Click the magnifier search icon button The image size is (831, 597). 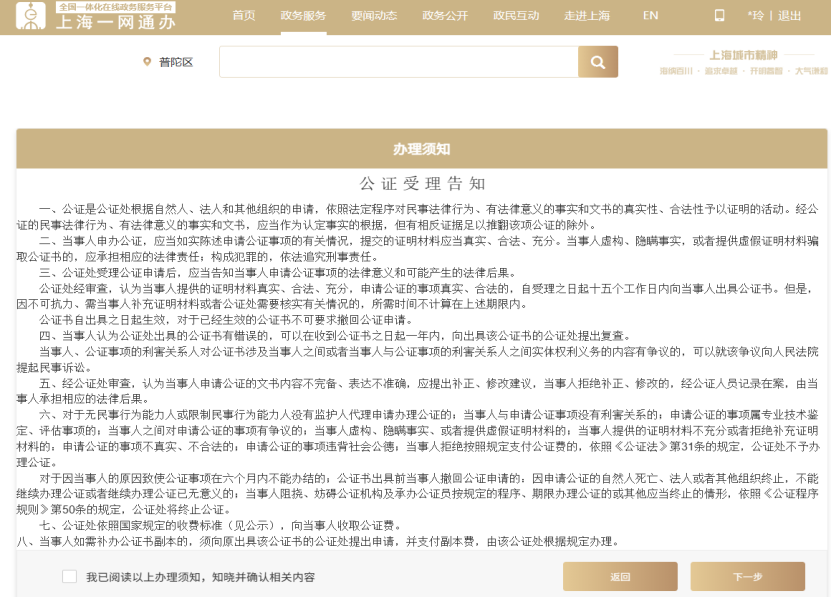597,62
